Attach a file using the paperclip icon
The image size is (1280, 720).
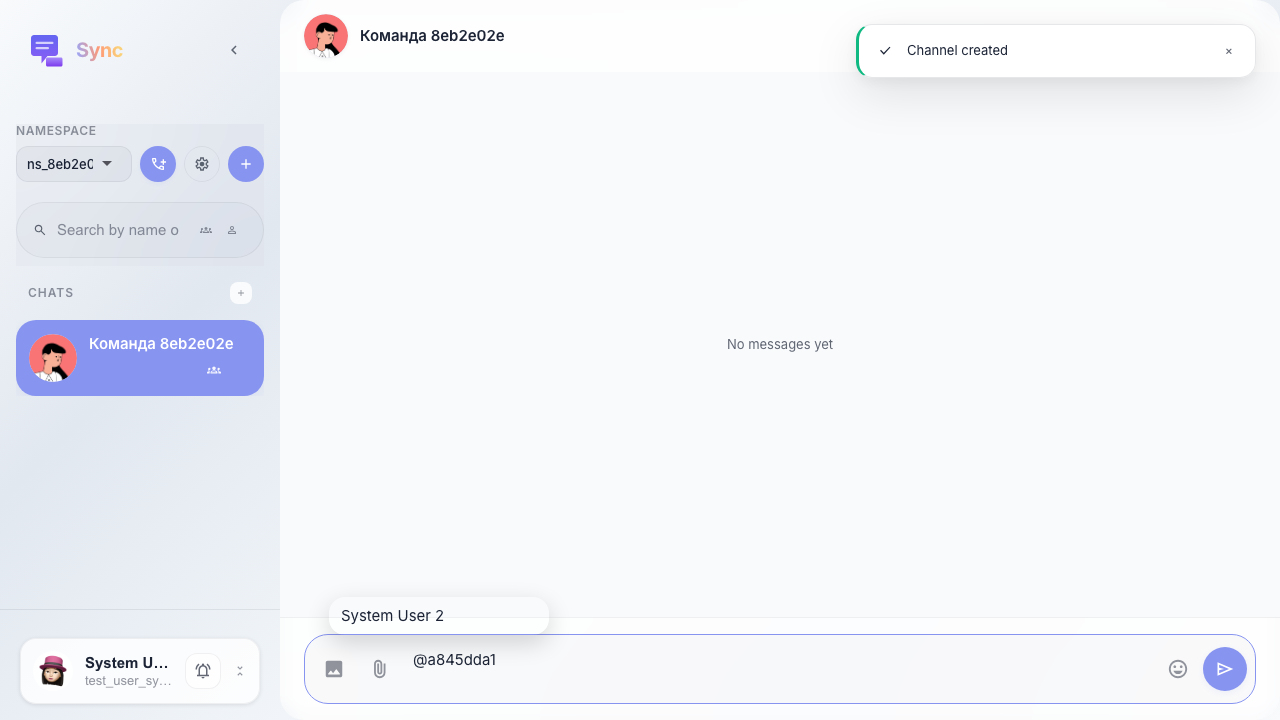pyautogui.click(x=380, y=669)
